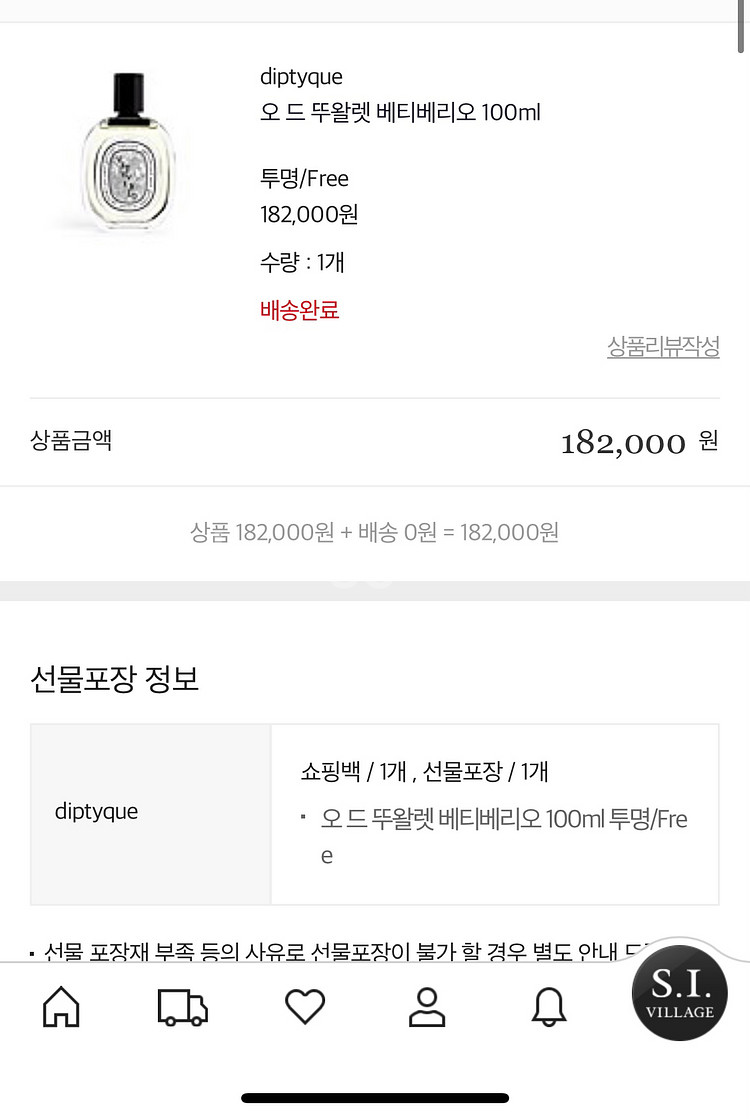Click the 상품 182,000원 + 배송 0원 breakdown
This screenshot has width=750, height=1119.
374,532
